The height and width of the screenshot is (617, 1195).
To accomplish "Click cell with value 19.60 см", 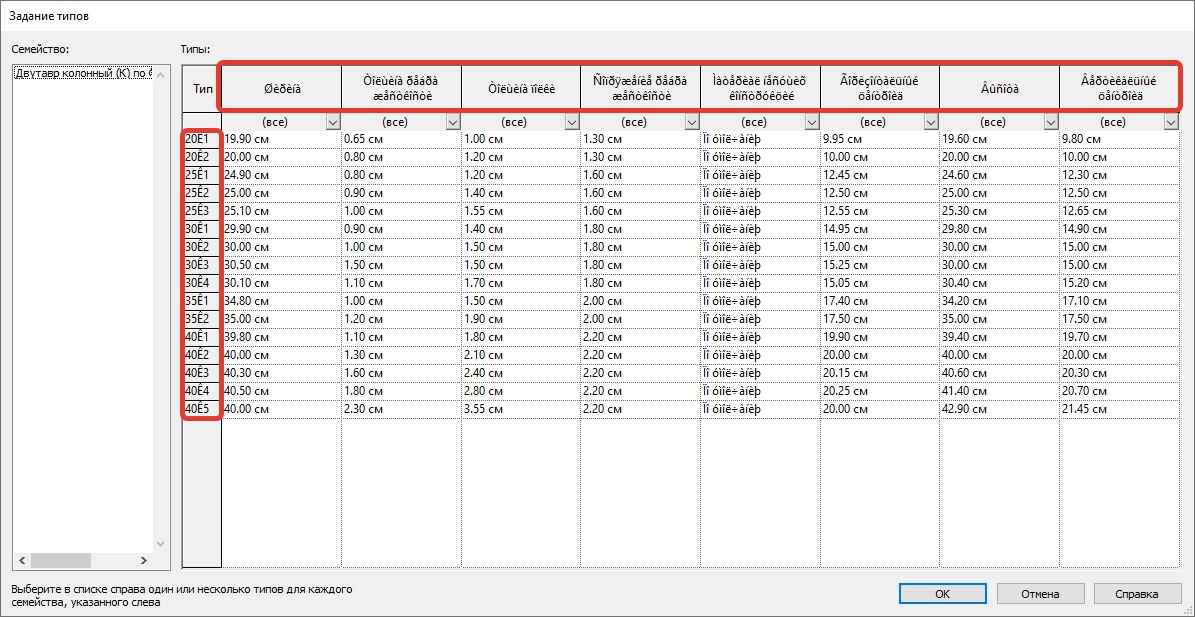I will pos(999,139).
